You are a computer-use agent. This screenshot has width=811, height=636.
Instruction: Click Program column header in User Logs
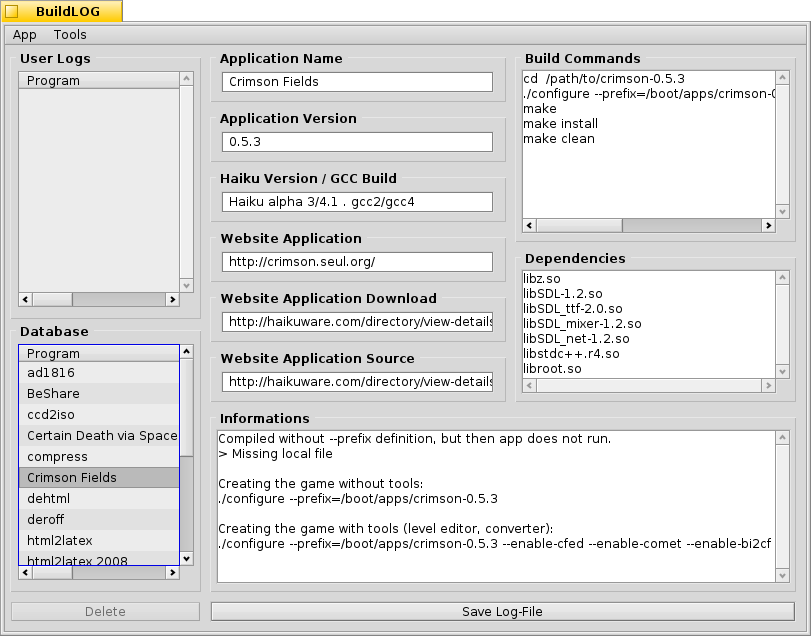[x=99, y=81]
